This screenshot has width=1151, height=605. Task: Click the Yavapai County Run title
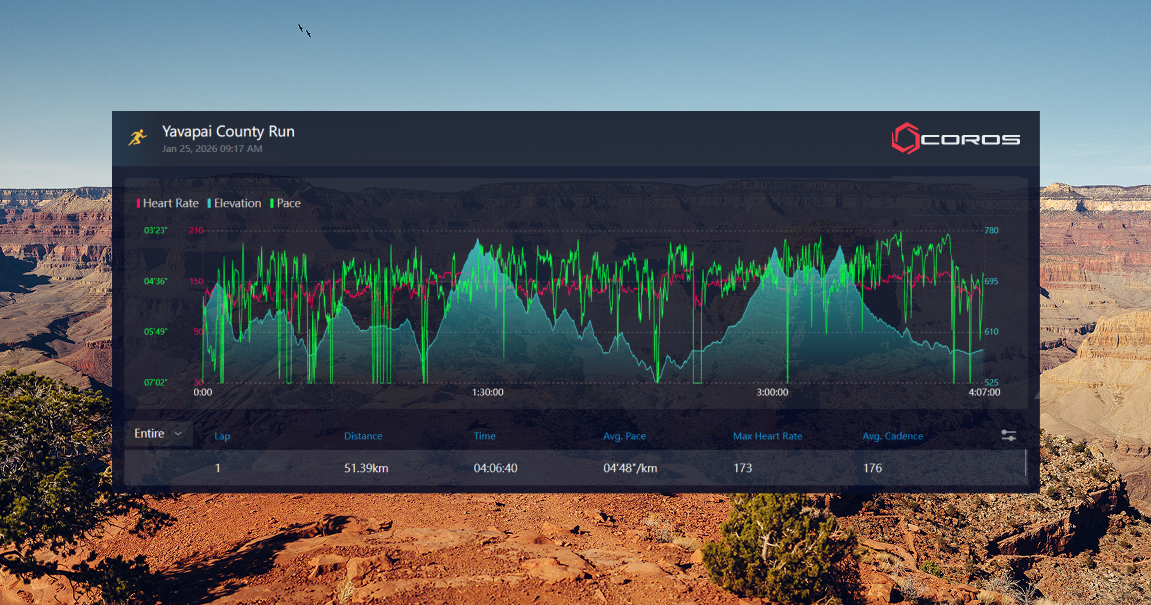point(228,131)
